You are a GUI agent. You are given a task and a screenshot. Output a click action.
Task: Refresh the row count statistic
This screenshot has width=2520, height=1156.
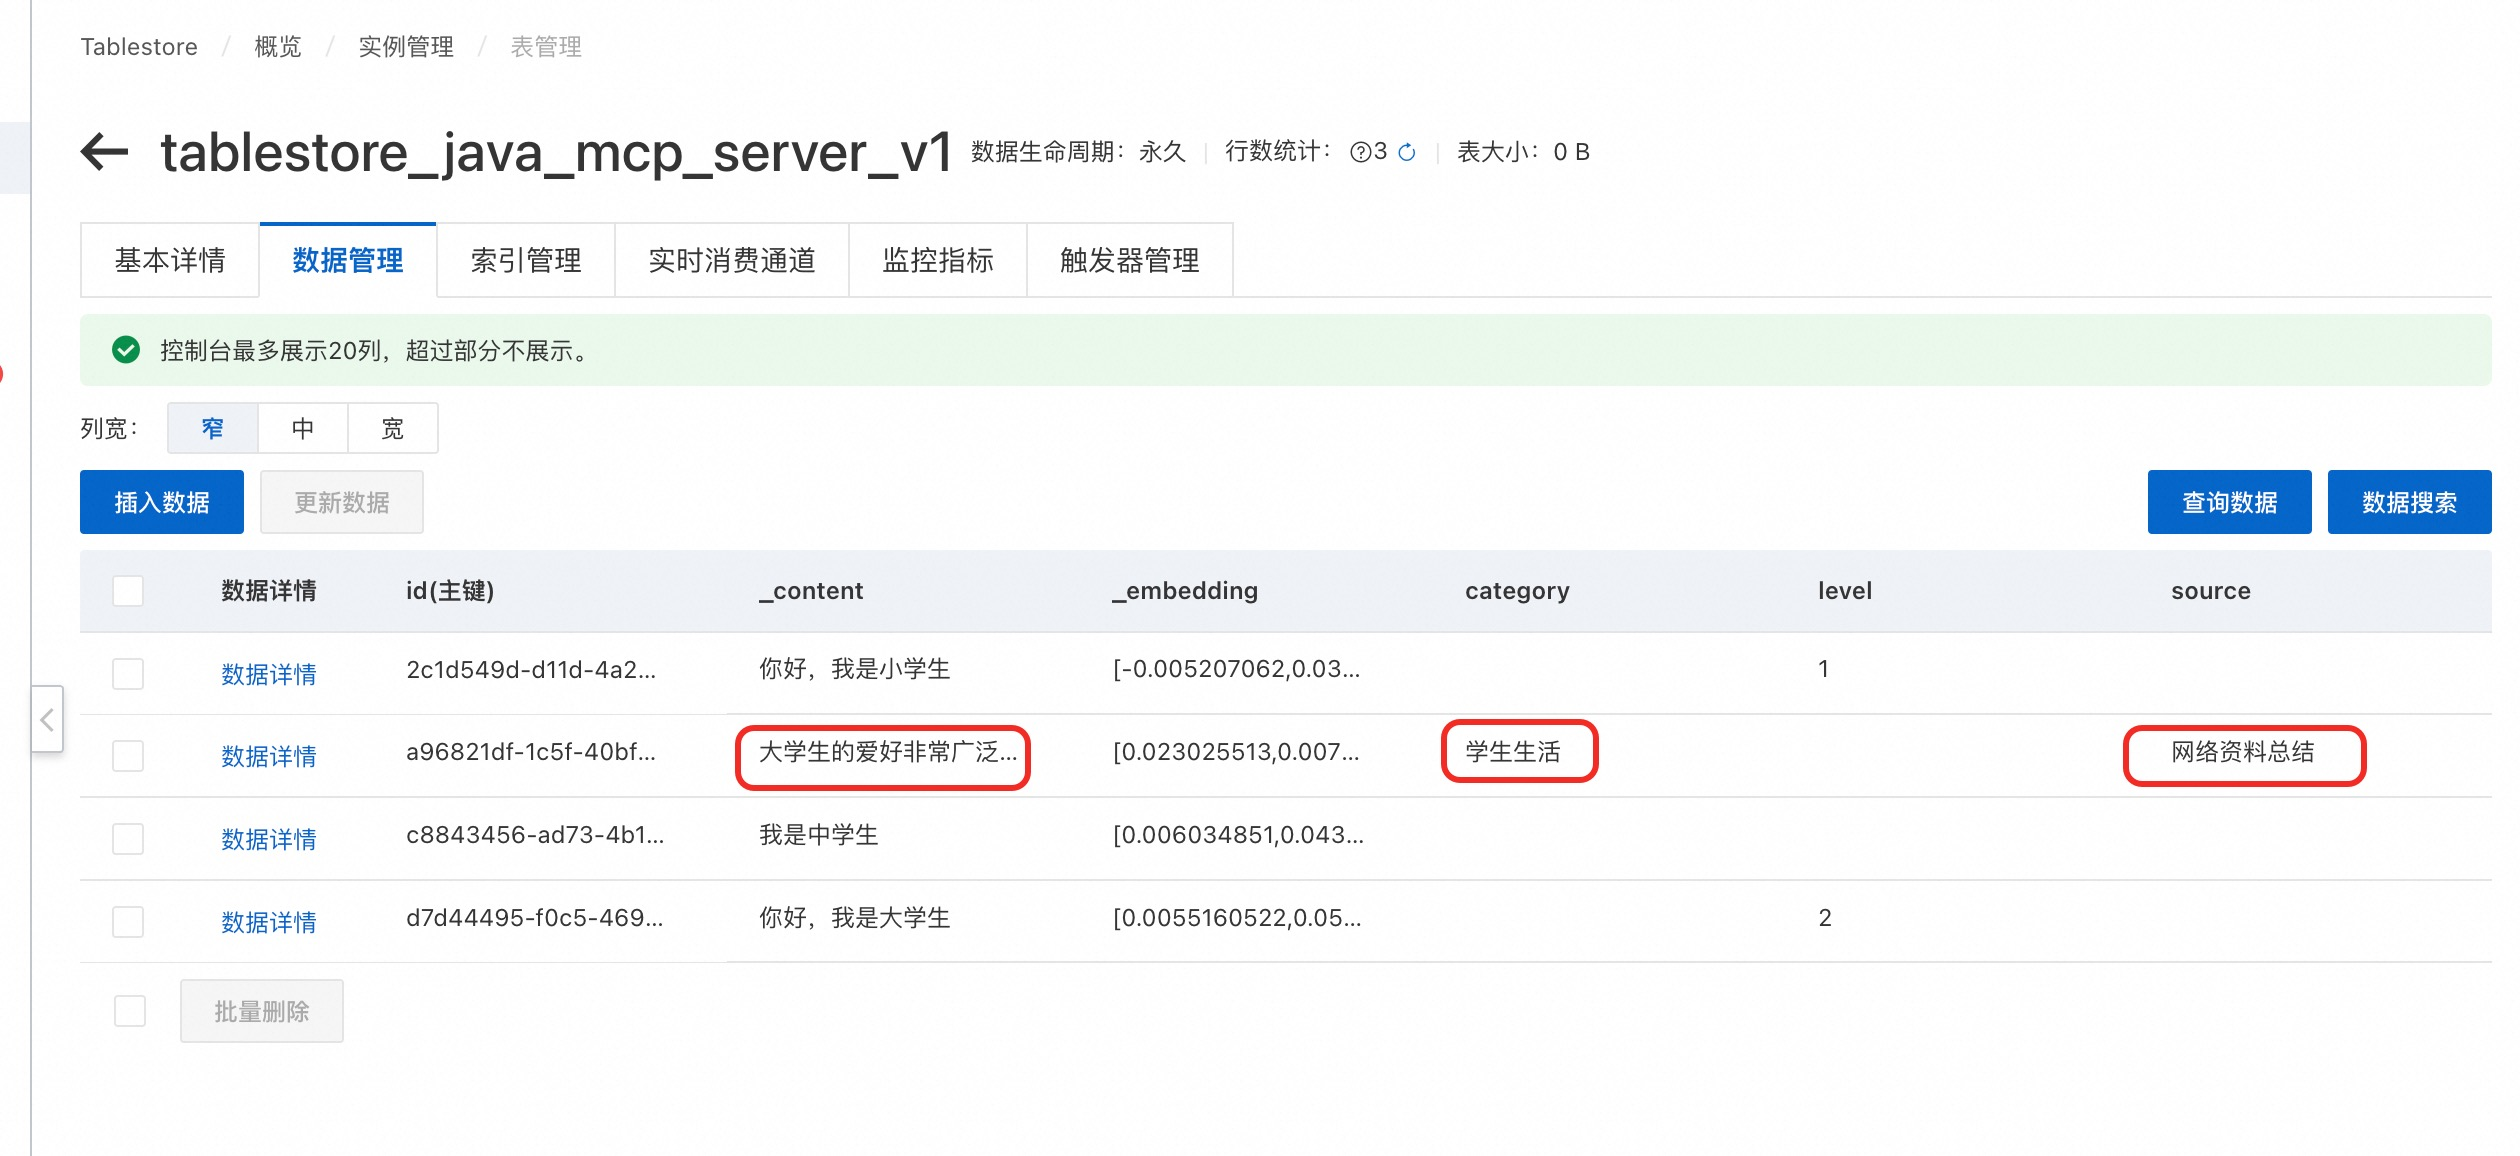(1409, 152)
